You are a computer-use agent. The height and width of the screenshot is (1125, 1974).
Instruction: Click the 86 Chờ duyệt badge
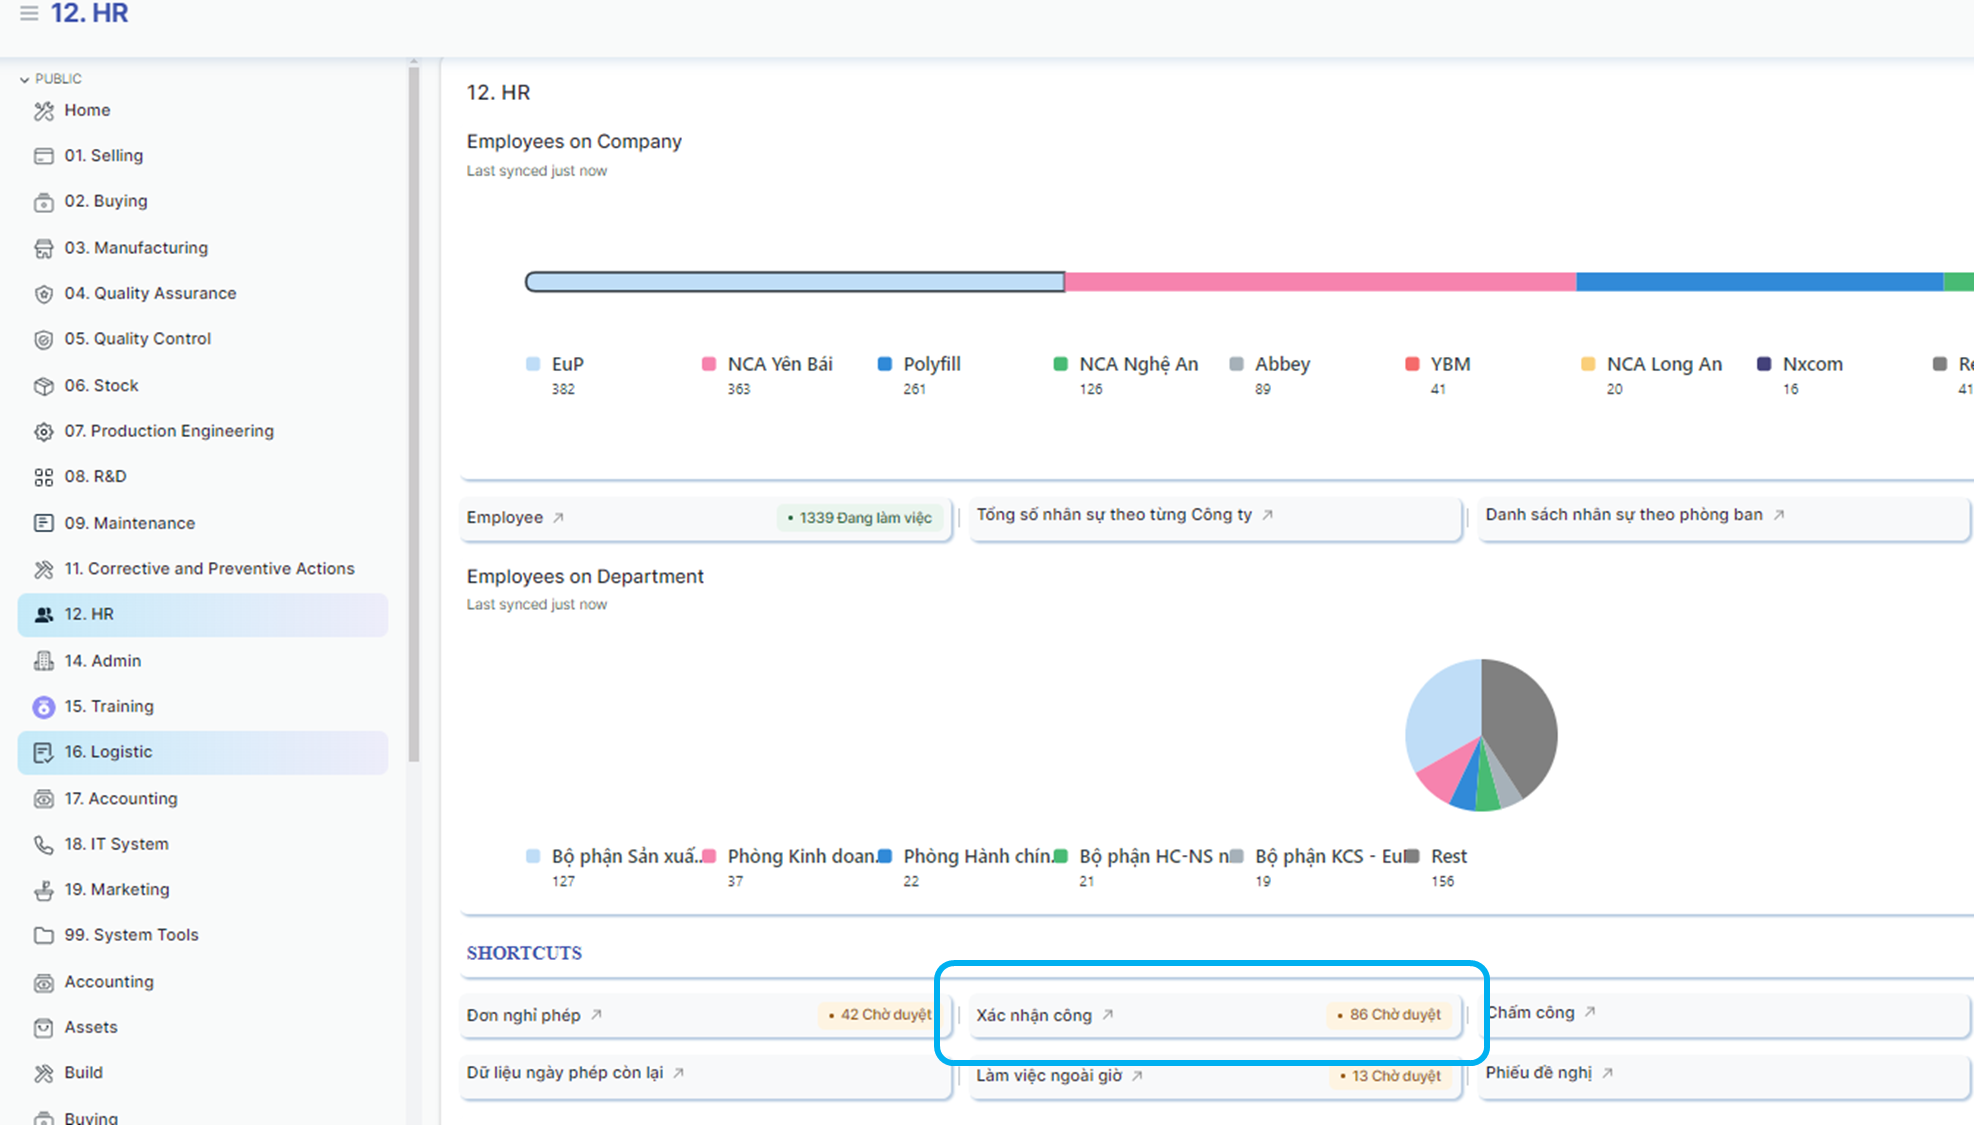click(1390, 1015)
